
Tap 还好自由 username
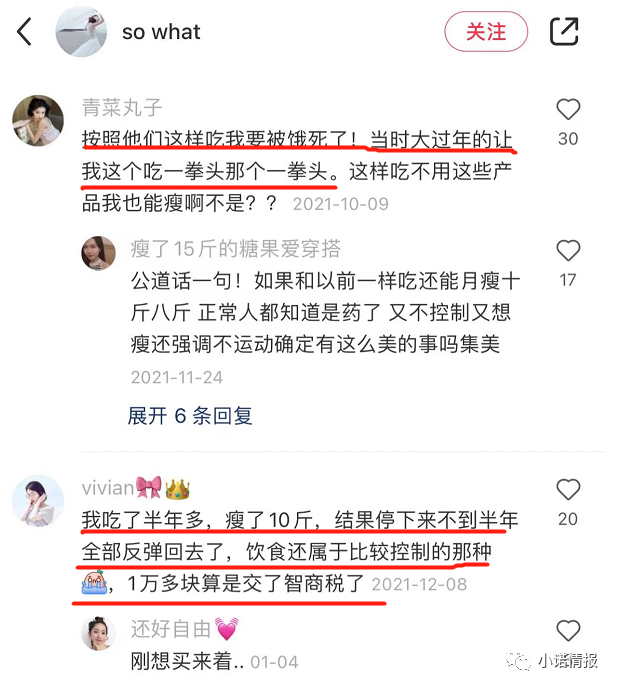[x=184, y=629]
